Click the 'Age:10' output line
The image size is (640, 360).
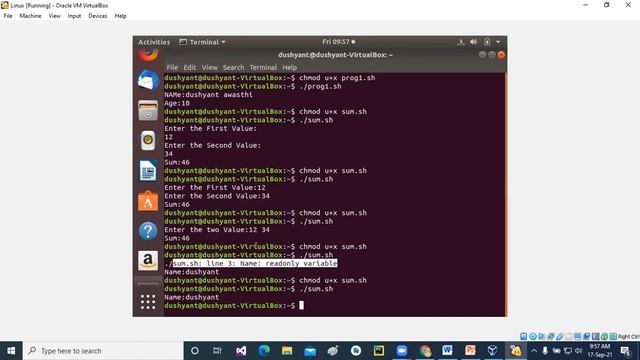click(x=177, y=103)
